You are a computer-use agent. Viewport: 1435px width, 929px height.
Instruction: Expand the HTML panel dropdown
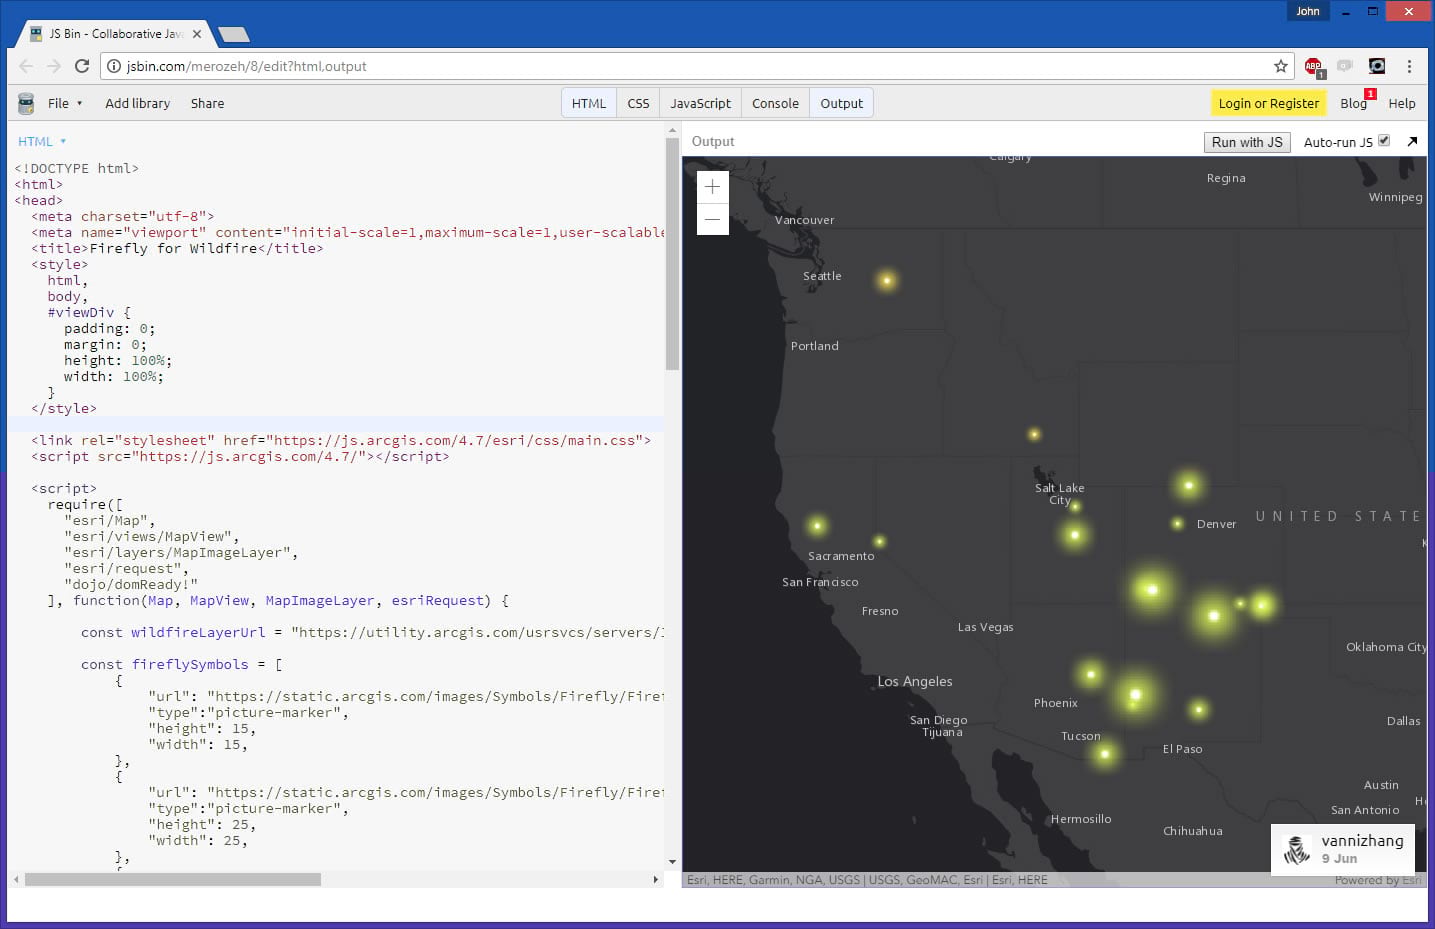pos(42,142)
